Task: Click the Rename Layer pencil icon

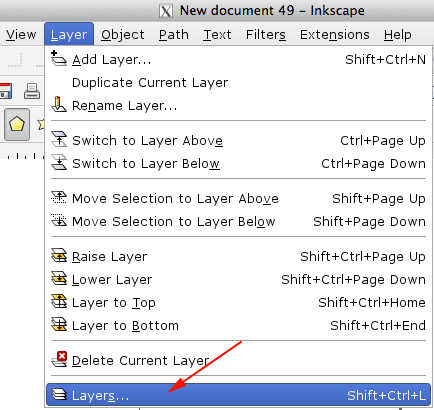Action: click(x=59, y=104)
